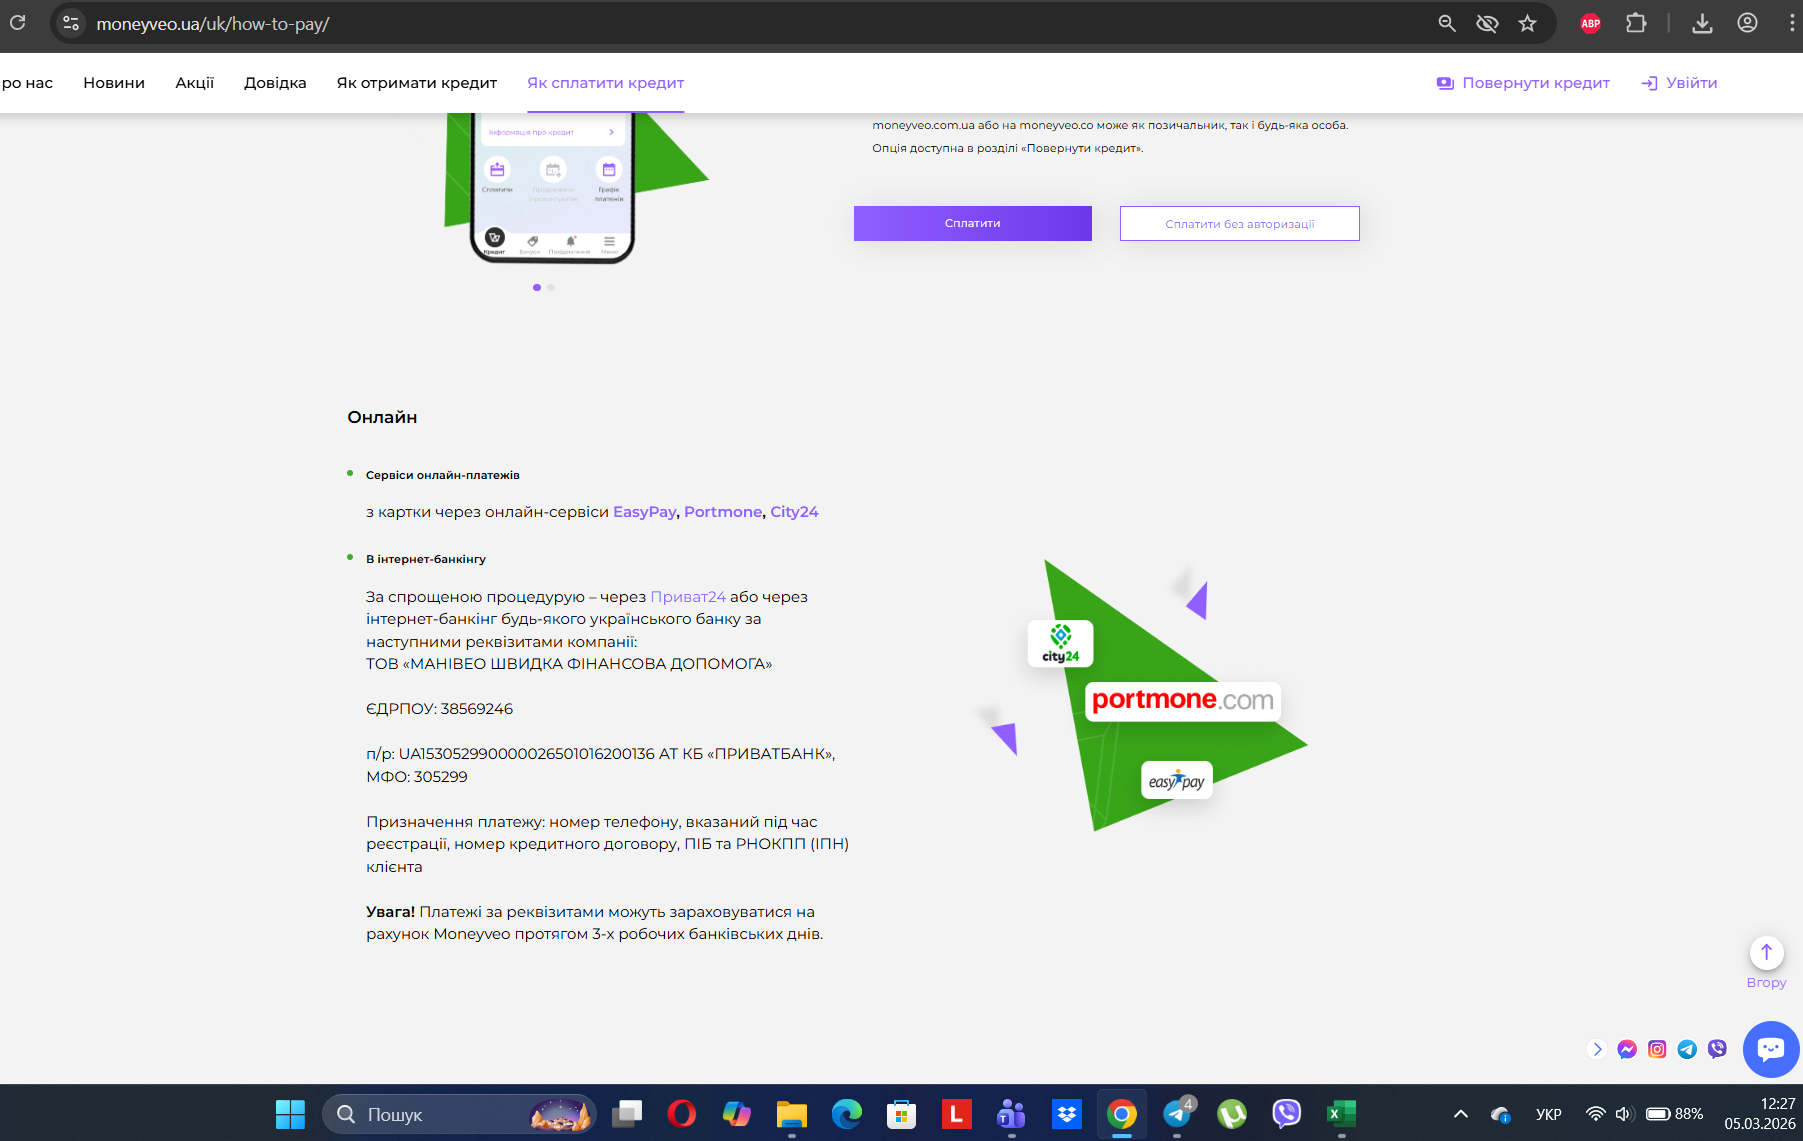Open Microsoft Teams from the taskbar
Viewport: 1803px width, 1141px height.
1012,1114
